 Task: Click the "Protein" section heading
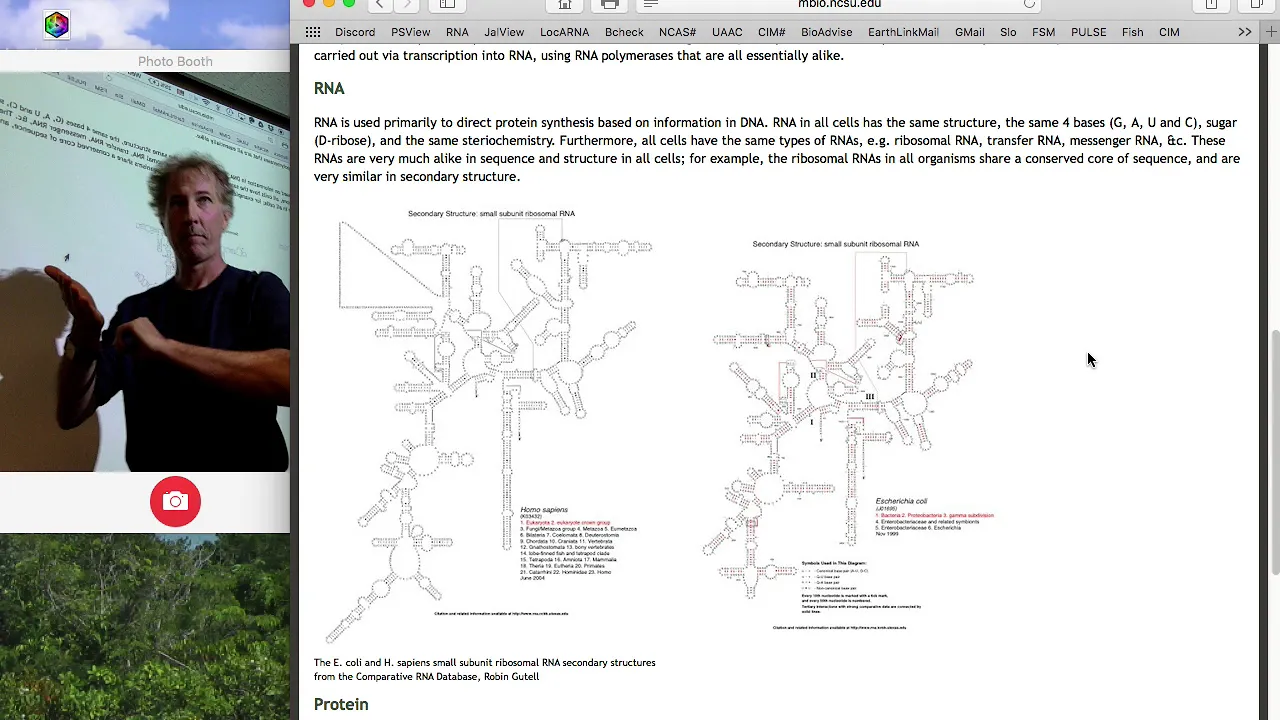[341, 705]
